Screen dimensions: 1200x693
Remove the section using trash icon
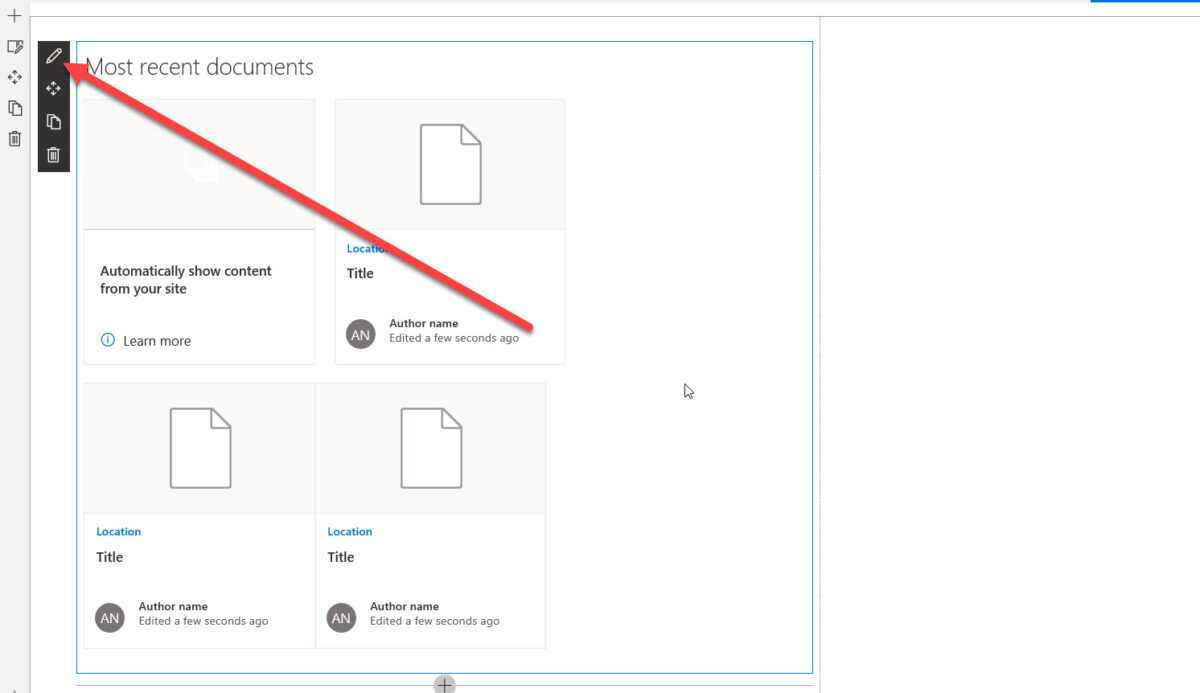(x=14, y=139)
